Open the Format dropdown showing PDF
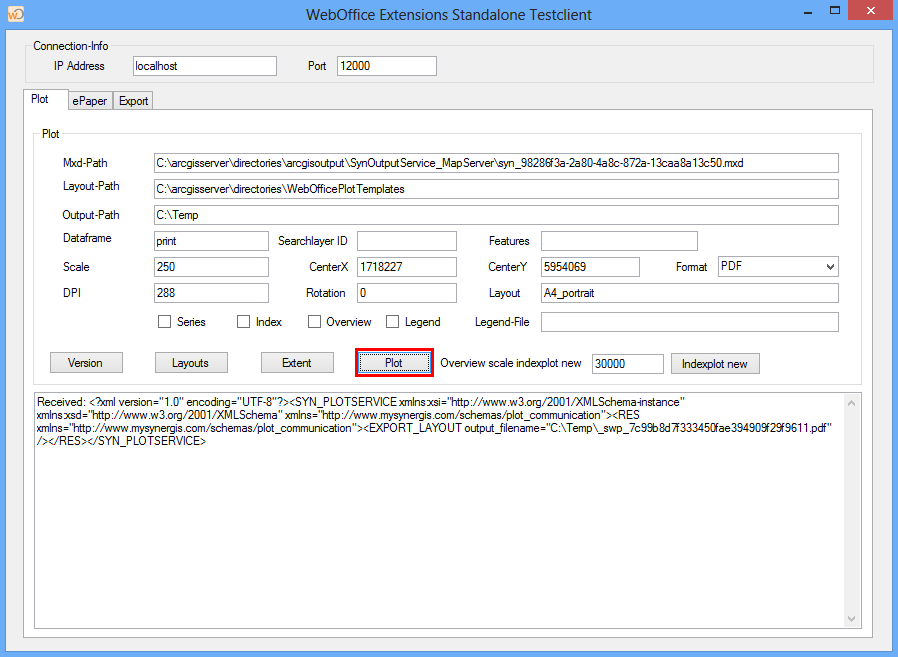898x657 pixels. pyautogui.click(x=776, y=266)
